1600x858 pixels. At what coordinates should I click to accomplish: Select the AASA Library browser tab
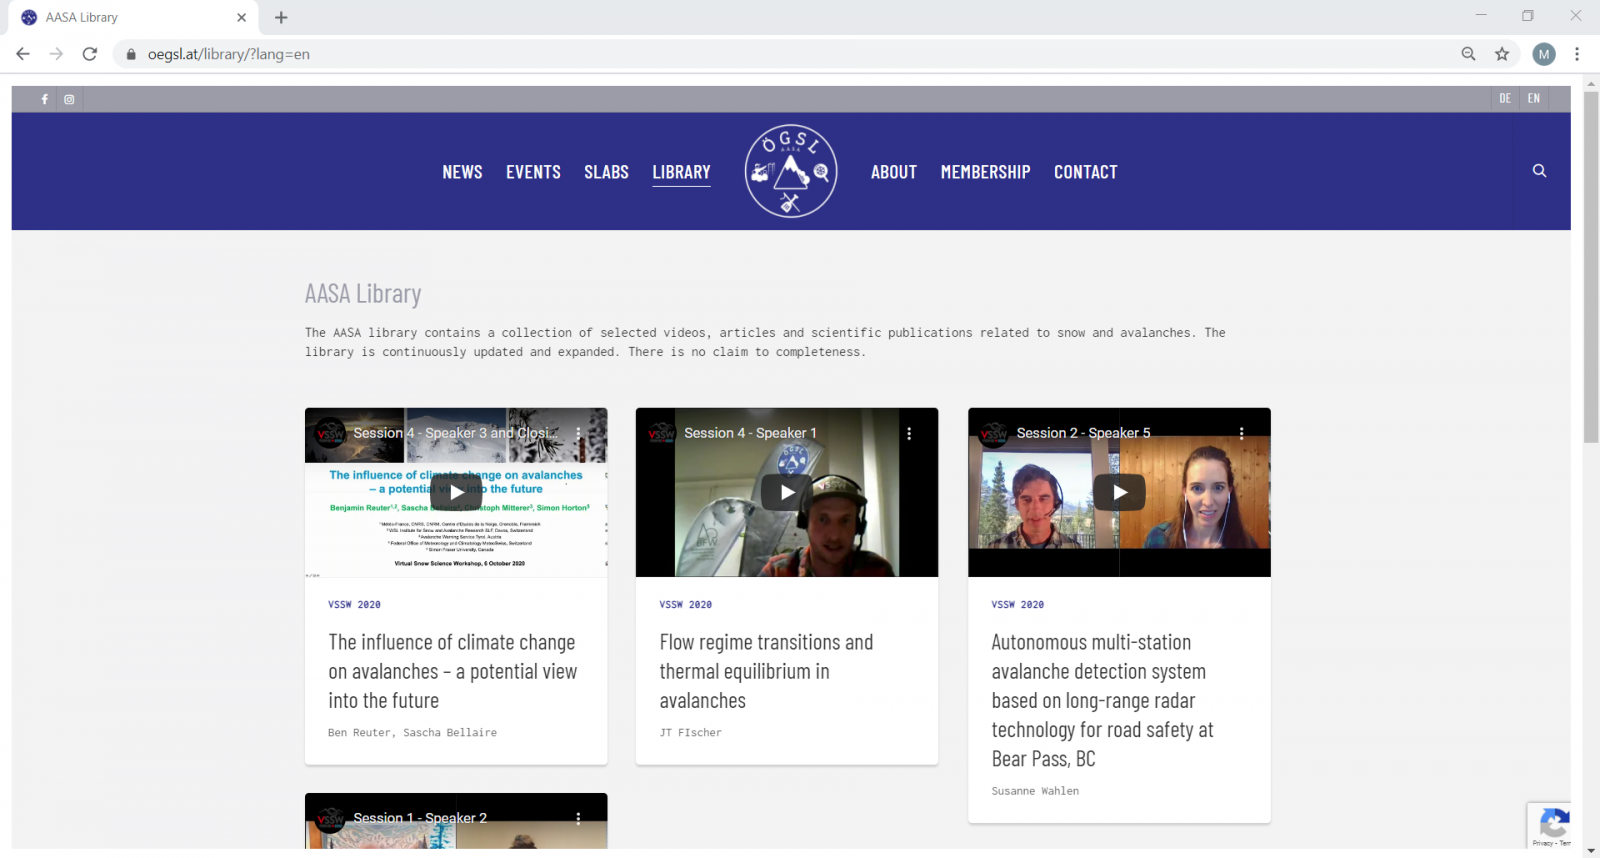pyautogui.click(x=134, y=17)
